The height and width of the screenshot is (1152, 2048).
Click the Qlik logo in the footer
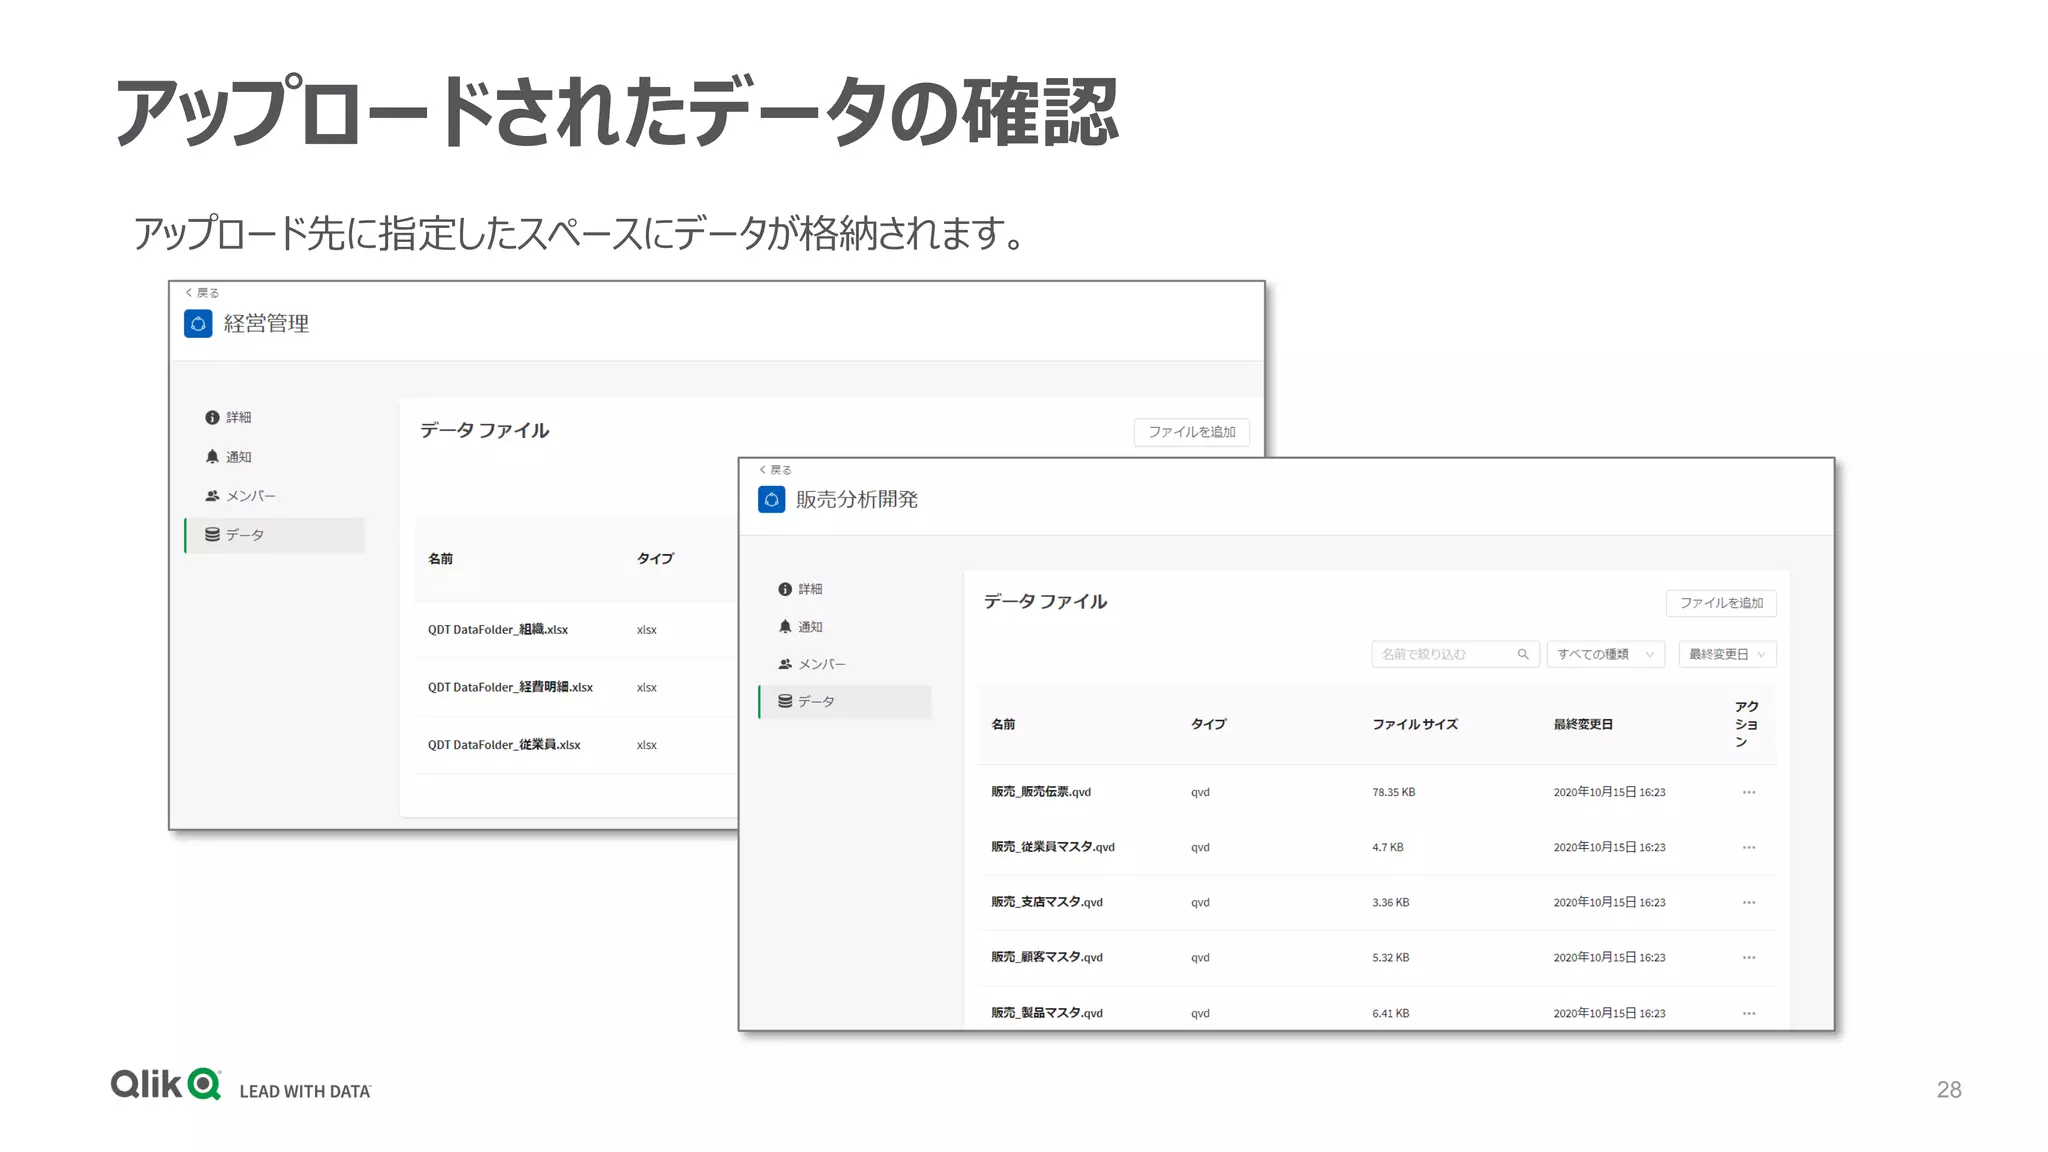click(x=166, y=1084)
